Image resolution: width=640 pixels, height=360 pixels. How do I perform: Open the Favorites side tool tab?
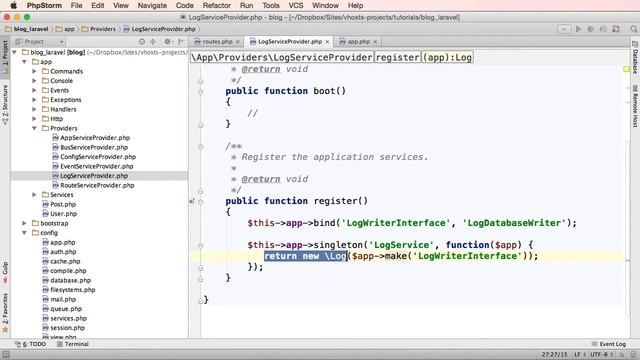point(5,312)
